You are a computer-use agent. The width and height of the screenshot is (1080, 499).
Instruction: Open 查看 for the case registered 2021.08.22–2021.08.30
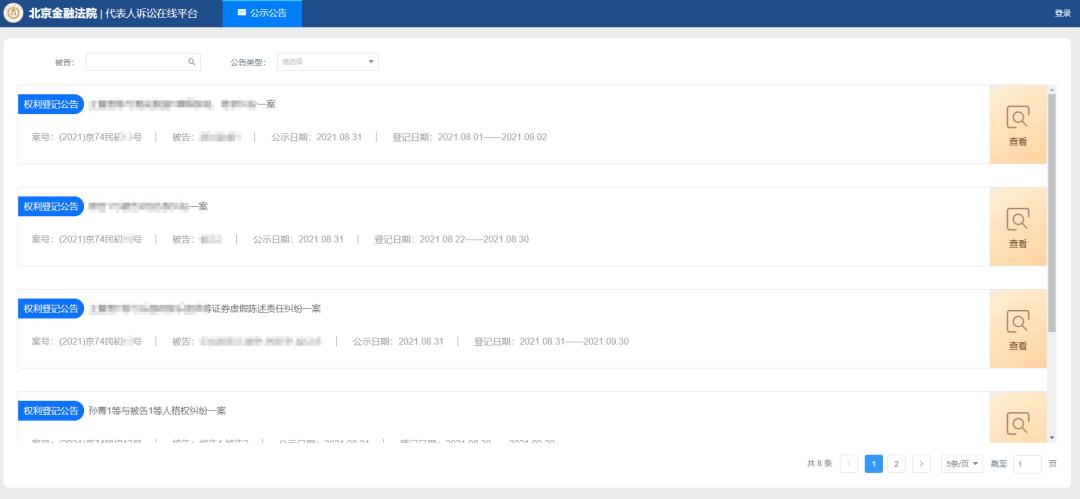coord(1017,227)
